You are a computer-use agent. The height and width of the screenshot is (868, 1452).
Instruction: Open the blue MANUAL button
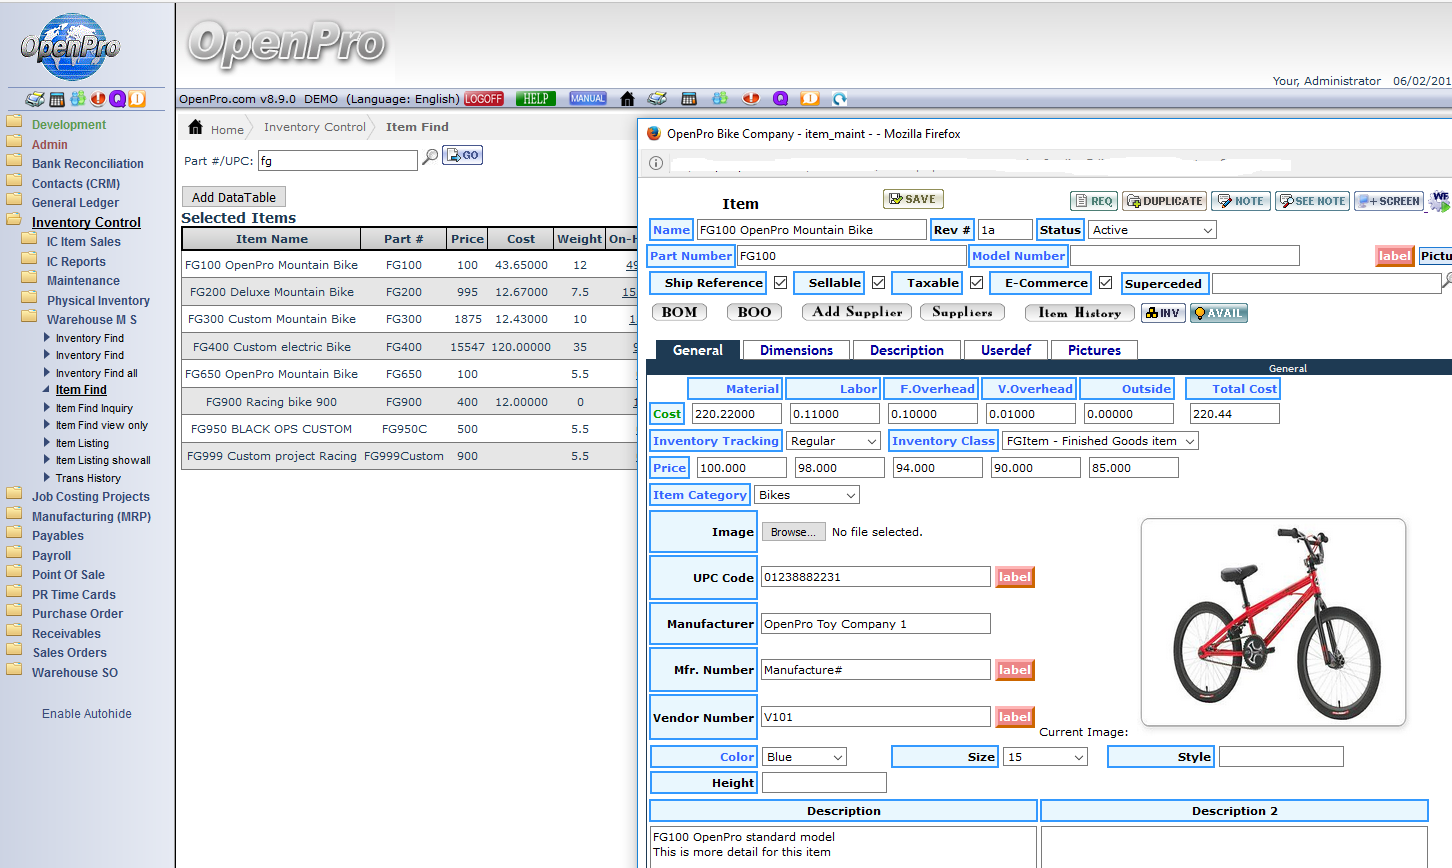tap(588, 99)
